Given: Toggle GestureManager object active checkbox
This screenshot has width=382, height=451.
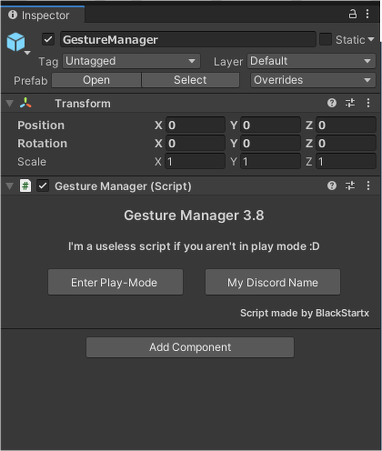Looking at the screenshot, I should tap(48, 39).
